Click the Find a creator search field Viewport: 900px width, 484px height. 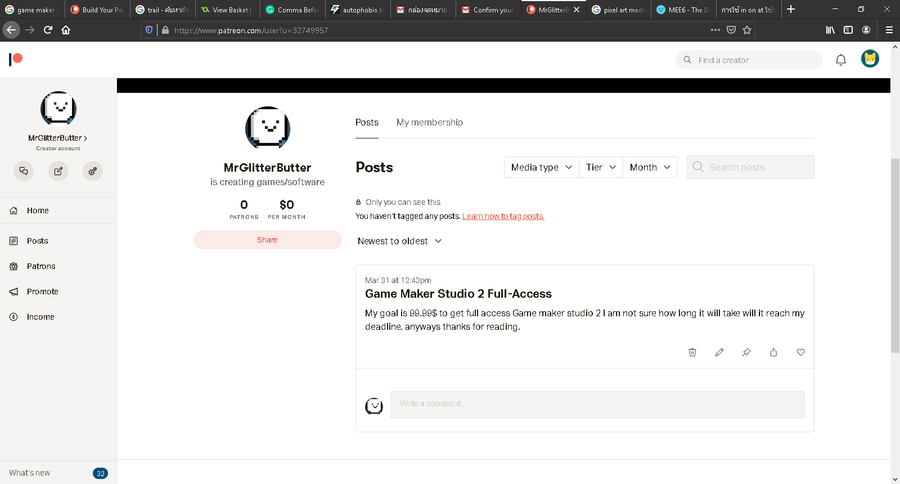[749, 60]
